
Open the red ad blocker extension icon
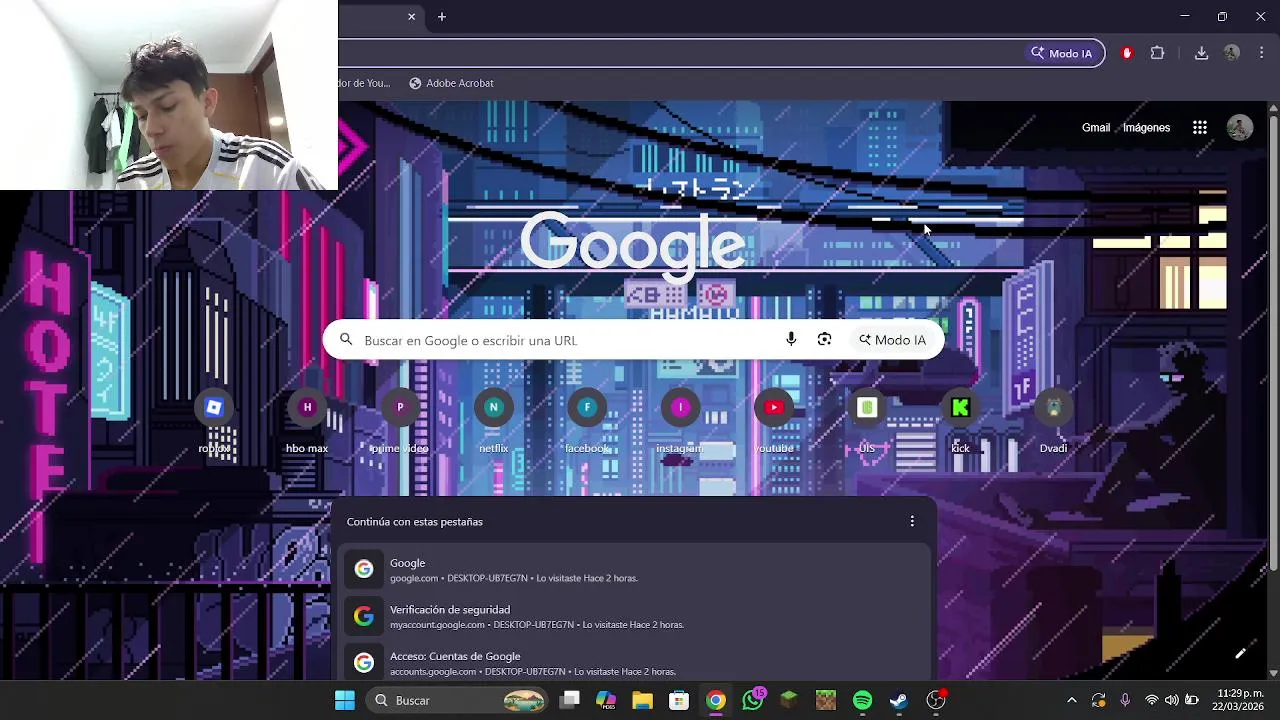coord(1127,53)
